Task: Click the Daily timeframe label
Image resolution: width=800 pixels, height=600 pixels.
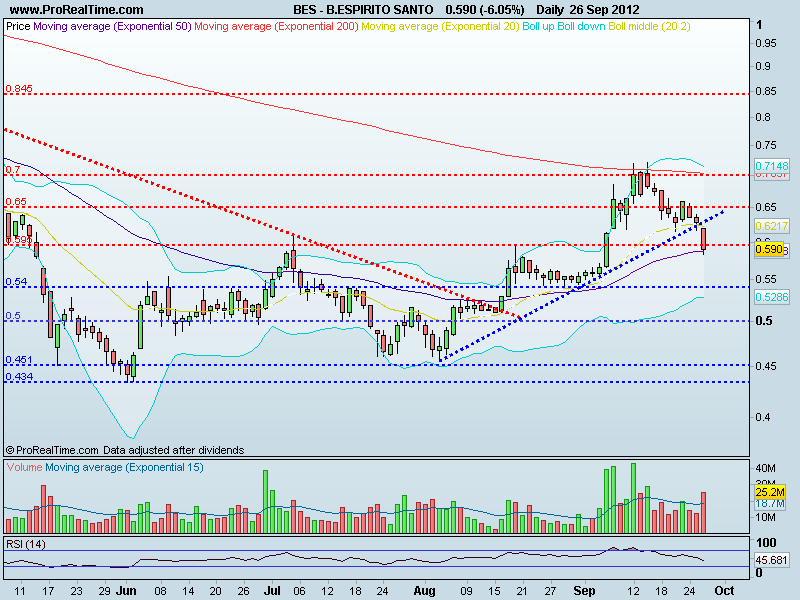Action: pyautogui.click(x=550, y=9)
